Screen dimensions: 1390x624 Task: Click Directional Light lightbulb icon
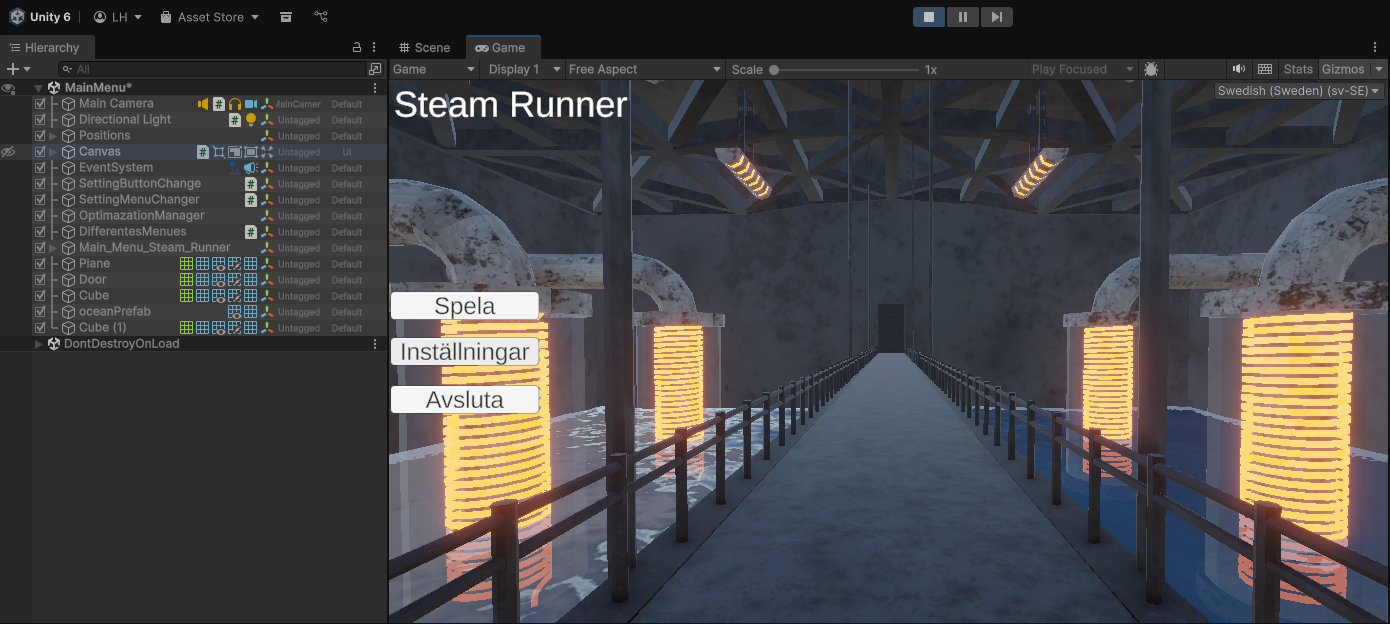coord(251,120)
